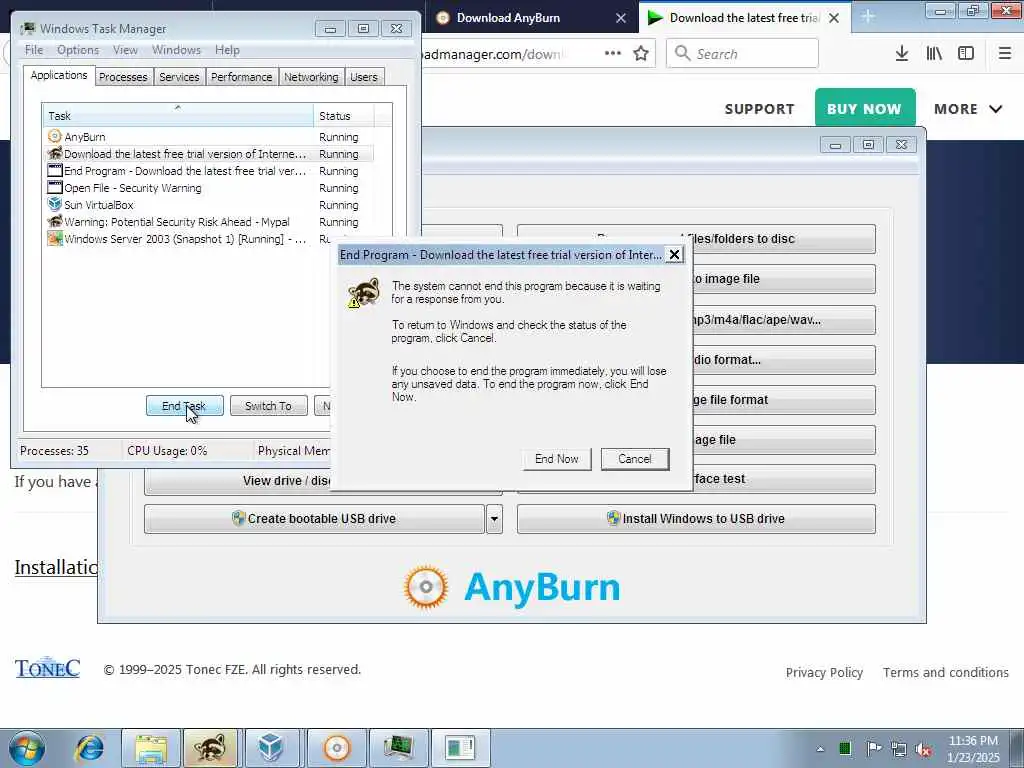Launch Internet Explorer from the taskbar
This screenshot has height=768, width=1024.
click(89, 748)
